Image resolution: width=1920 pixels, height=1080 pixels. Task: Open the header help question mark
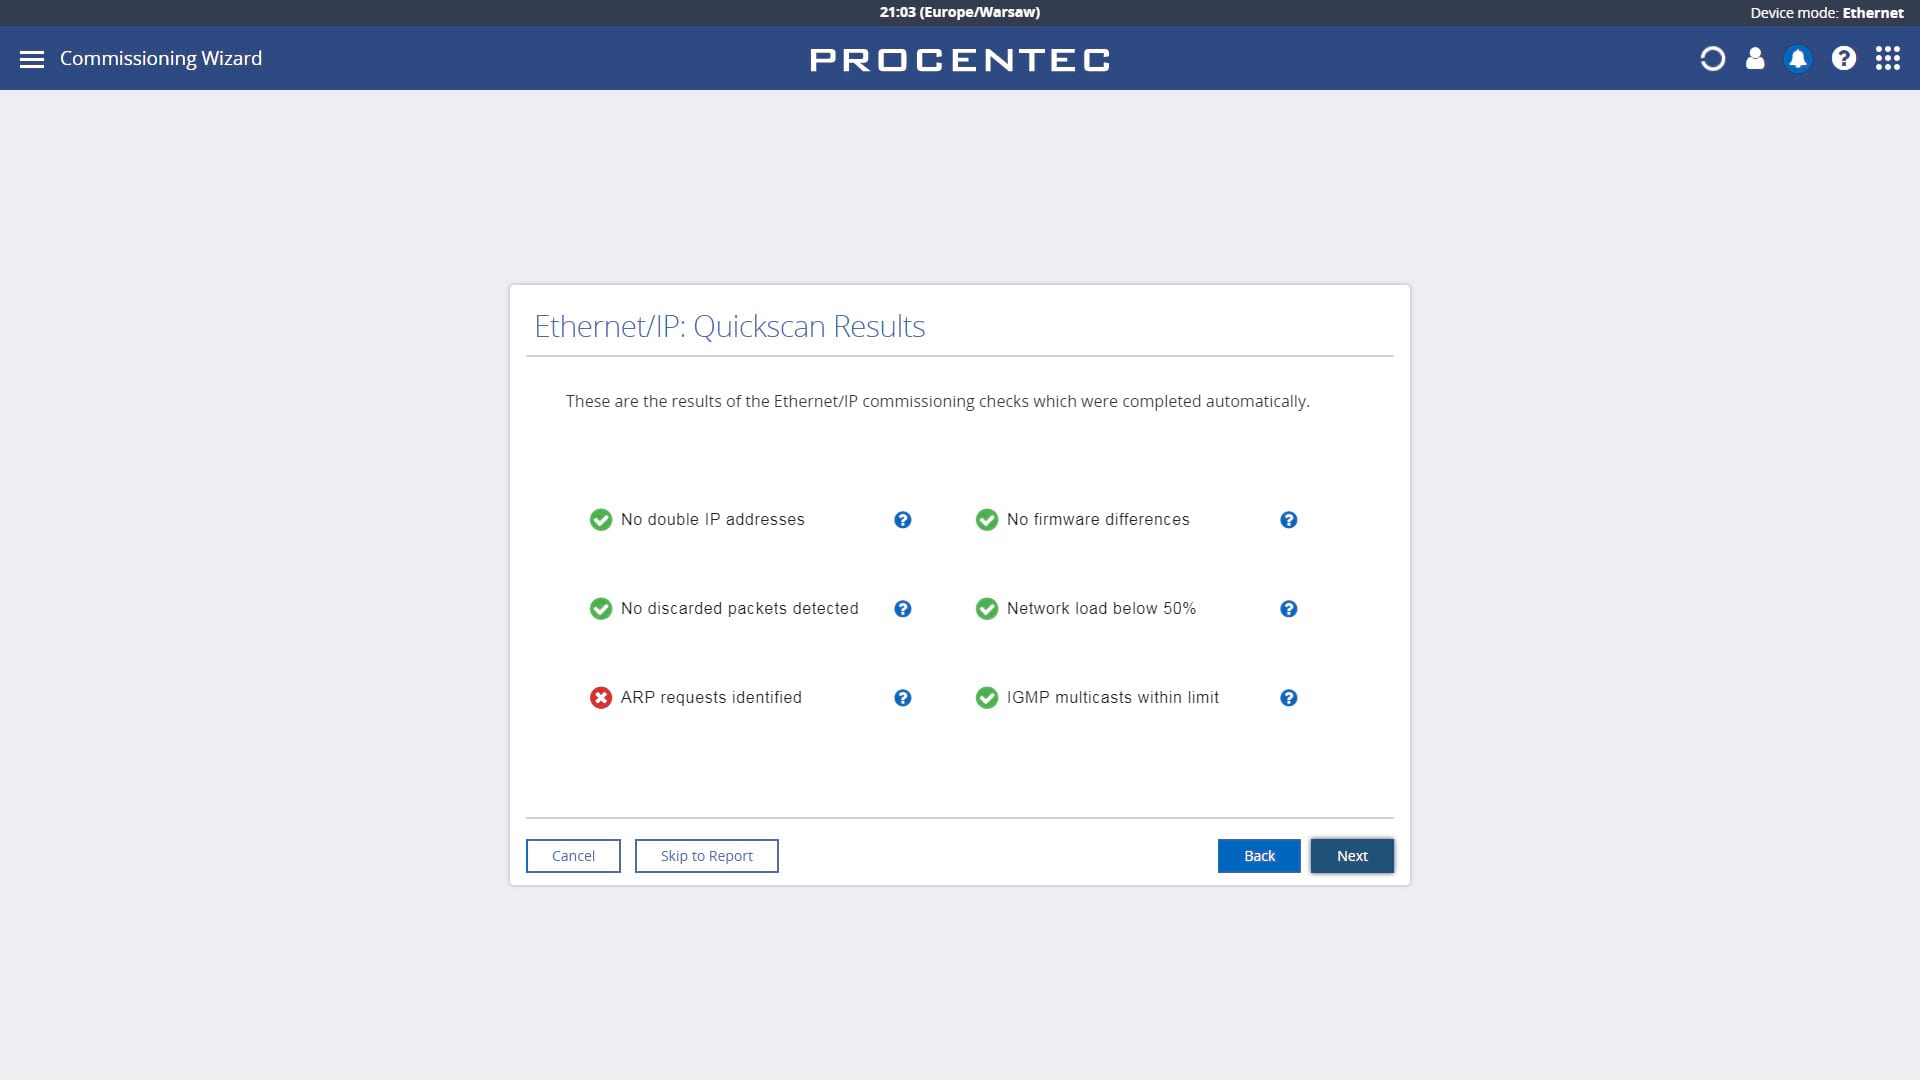point(1844,59)
